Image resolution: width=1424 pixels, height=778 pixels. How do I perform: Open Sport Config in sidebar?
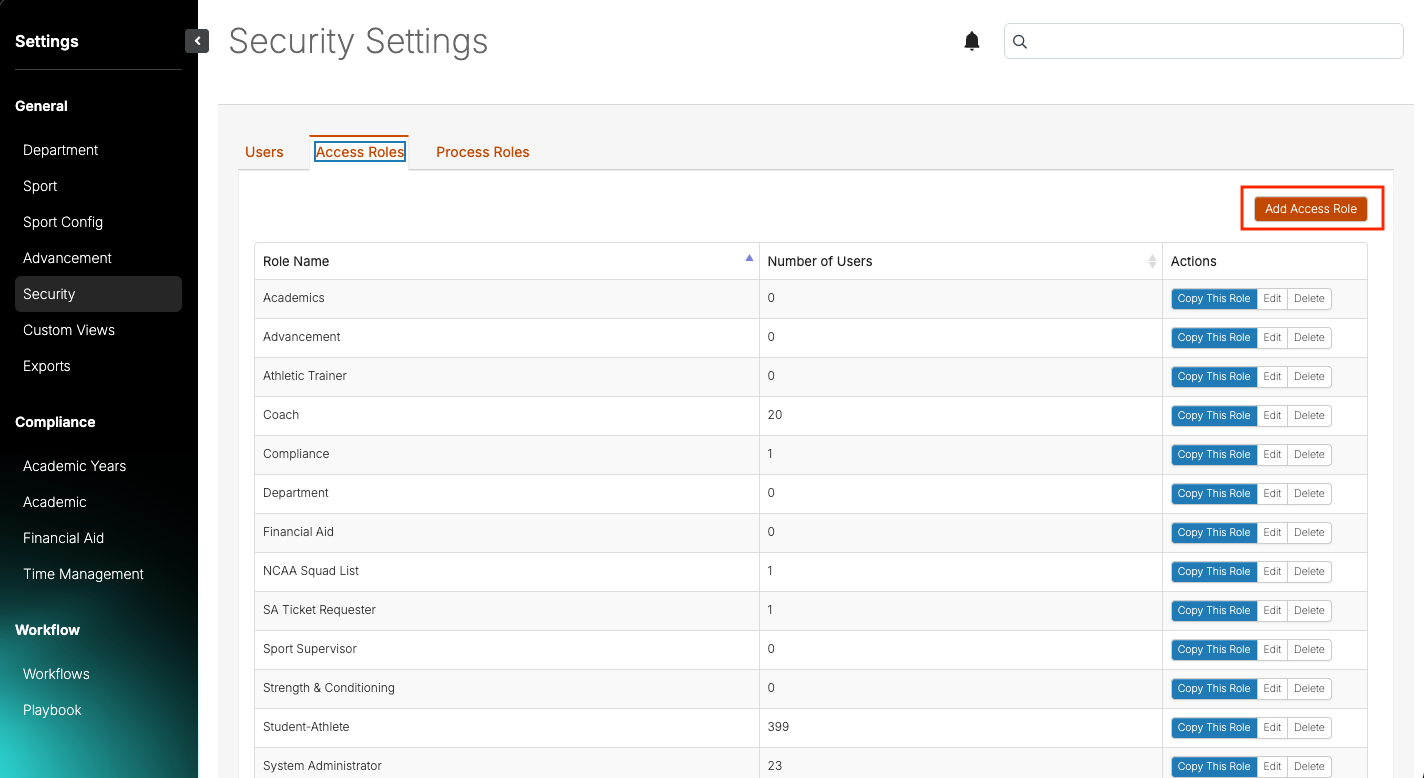click(x=63, y=222)
